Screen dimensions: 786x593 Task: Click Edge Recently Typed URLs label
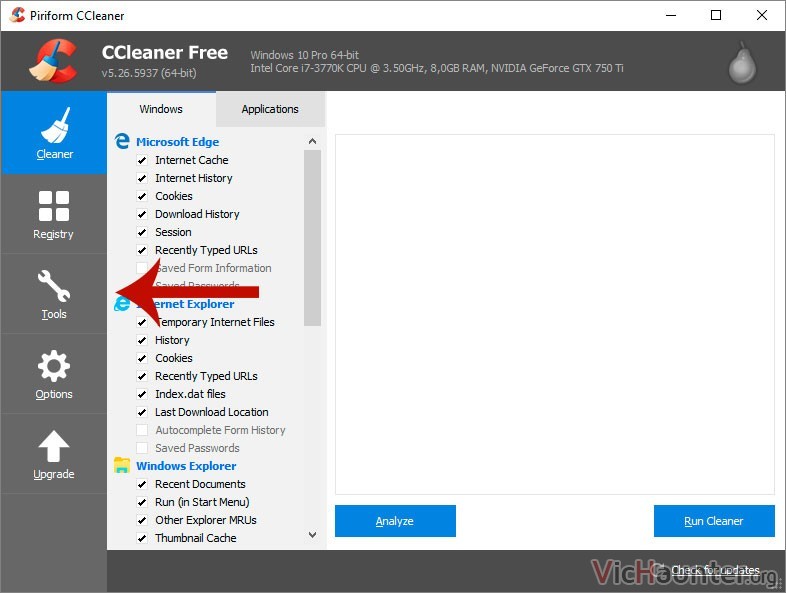[206, 250]
